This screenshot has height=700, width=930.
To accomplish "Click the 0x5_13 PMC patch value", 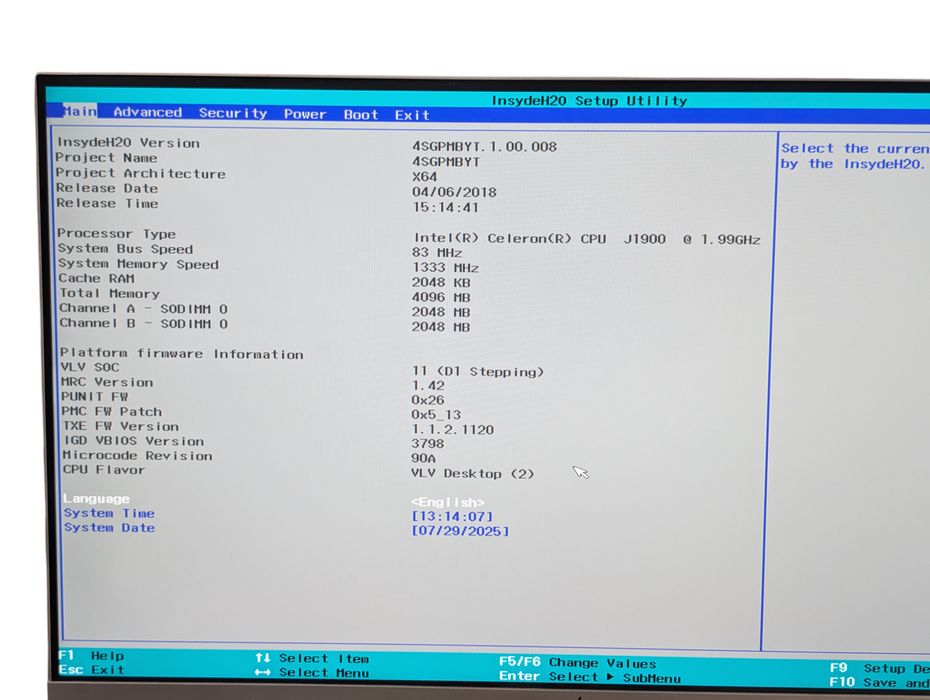I will pyautogui.click(x=437, y=415).
